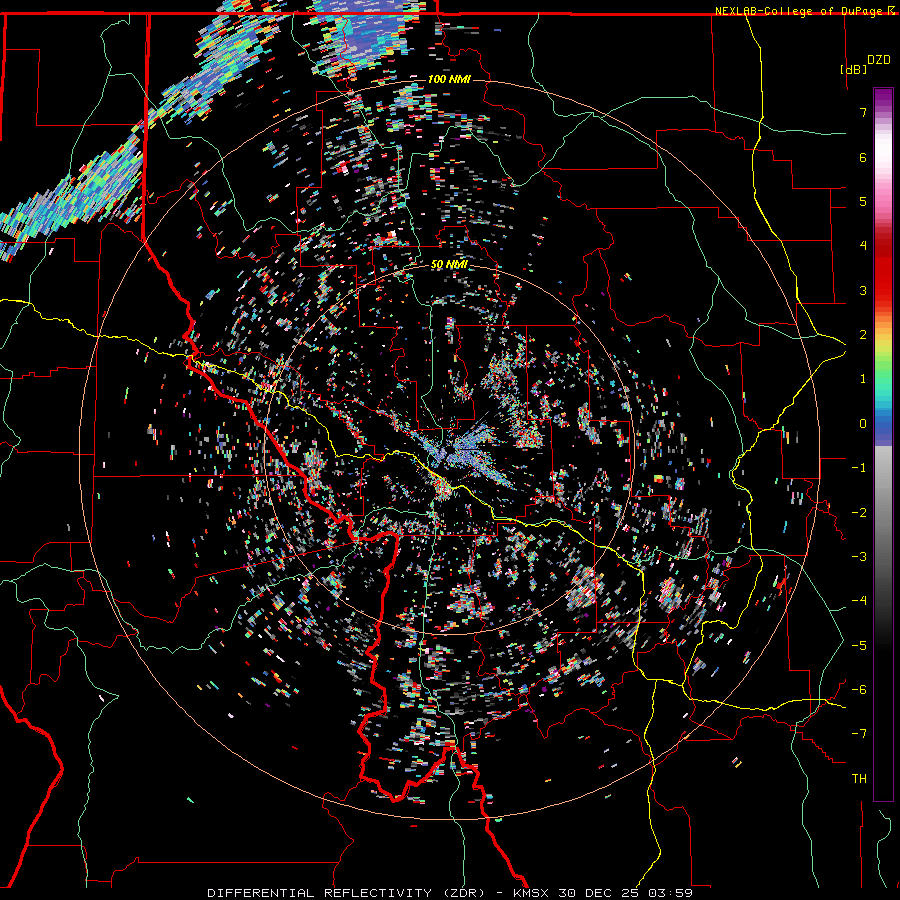The width and height of the screenshot is (900, 900).
Task: Select the "-7" value on color scale
Action: coord(859,734)
